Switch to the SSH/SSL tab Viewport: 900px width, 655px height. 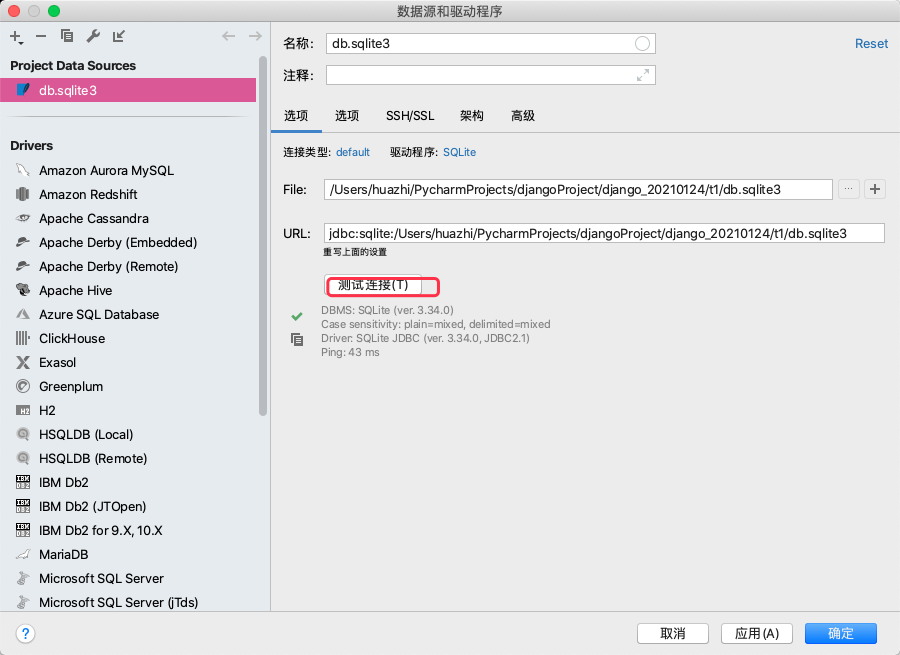point(410,116)
